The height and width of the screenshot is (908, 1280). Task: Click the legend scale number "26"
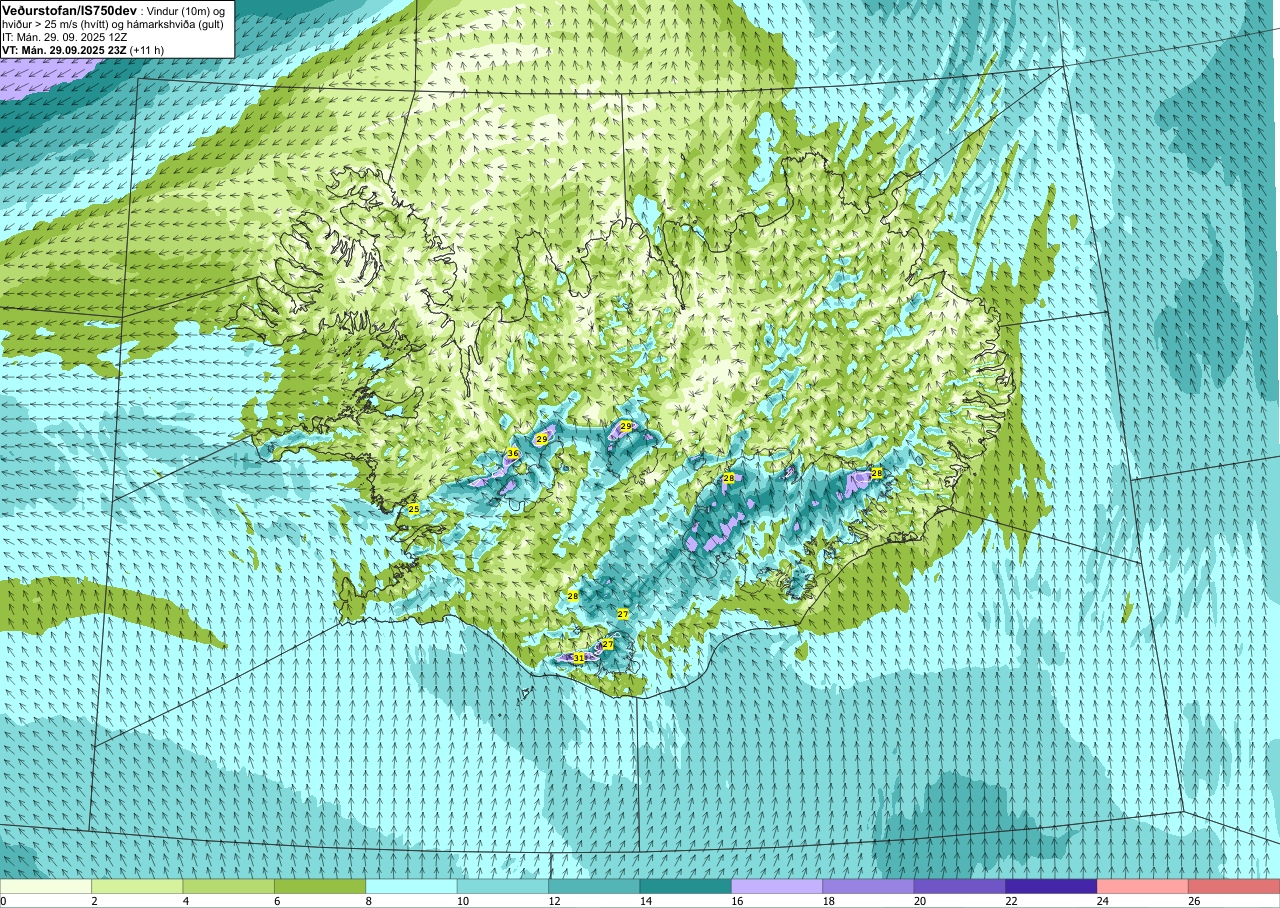(x=1195, y=901)
